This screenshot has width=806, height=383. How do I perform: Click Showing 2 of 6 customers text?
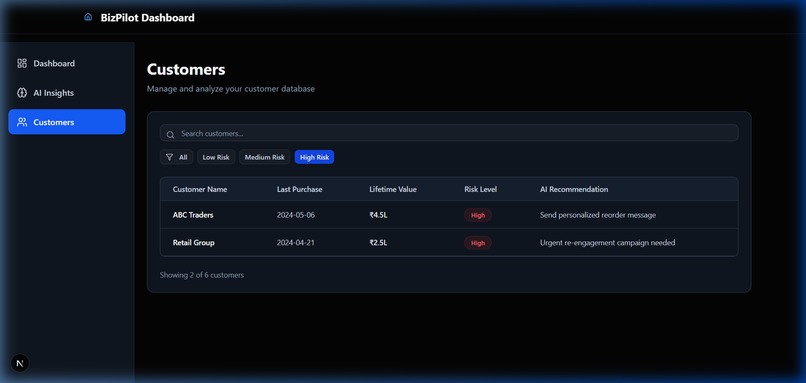pyautogui.click(x=202, y=275)
